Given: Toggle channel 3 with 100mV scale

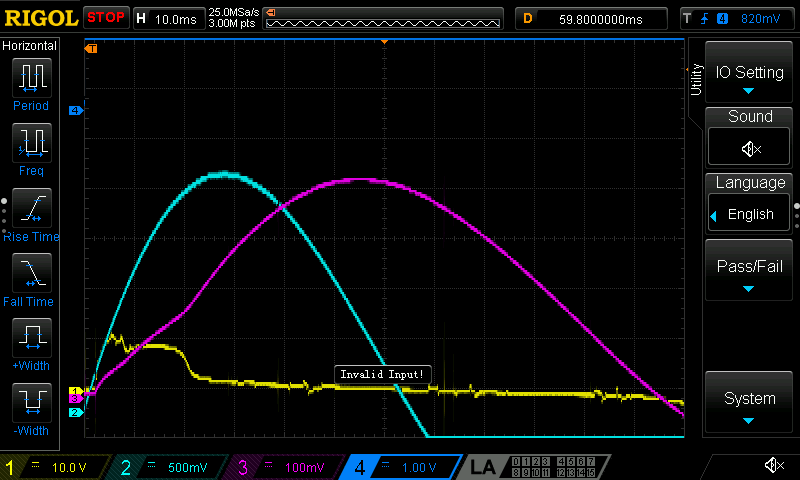Looking at the screenshot, I should click(285, 467).
